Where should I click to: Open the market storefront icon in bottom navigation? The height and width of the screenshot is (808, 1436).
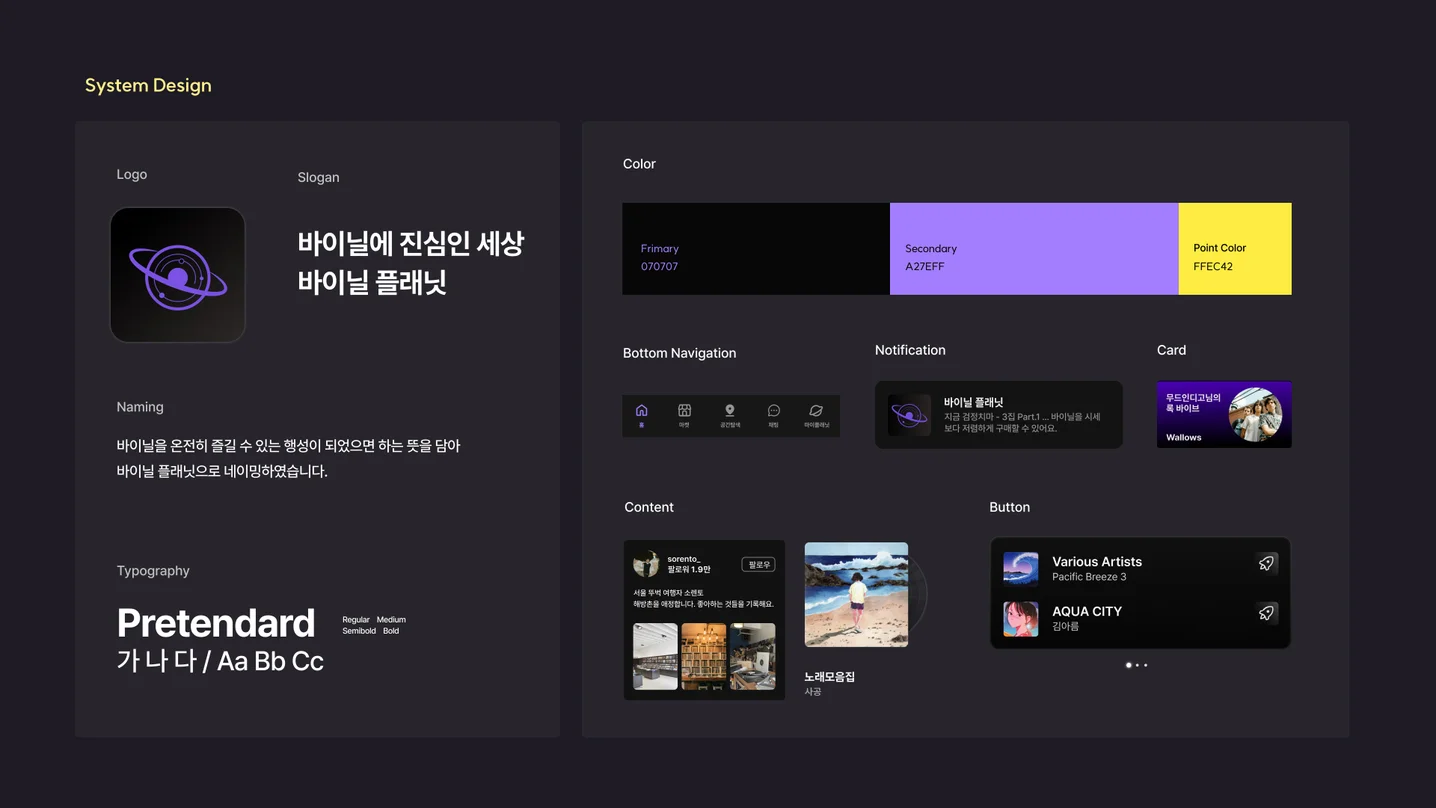click(684, 410)
